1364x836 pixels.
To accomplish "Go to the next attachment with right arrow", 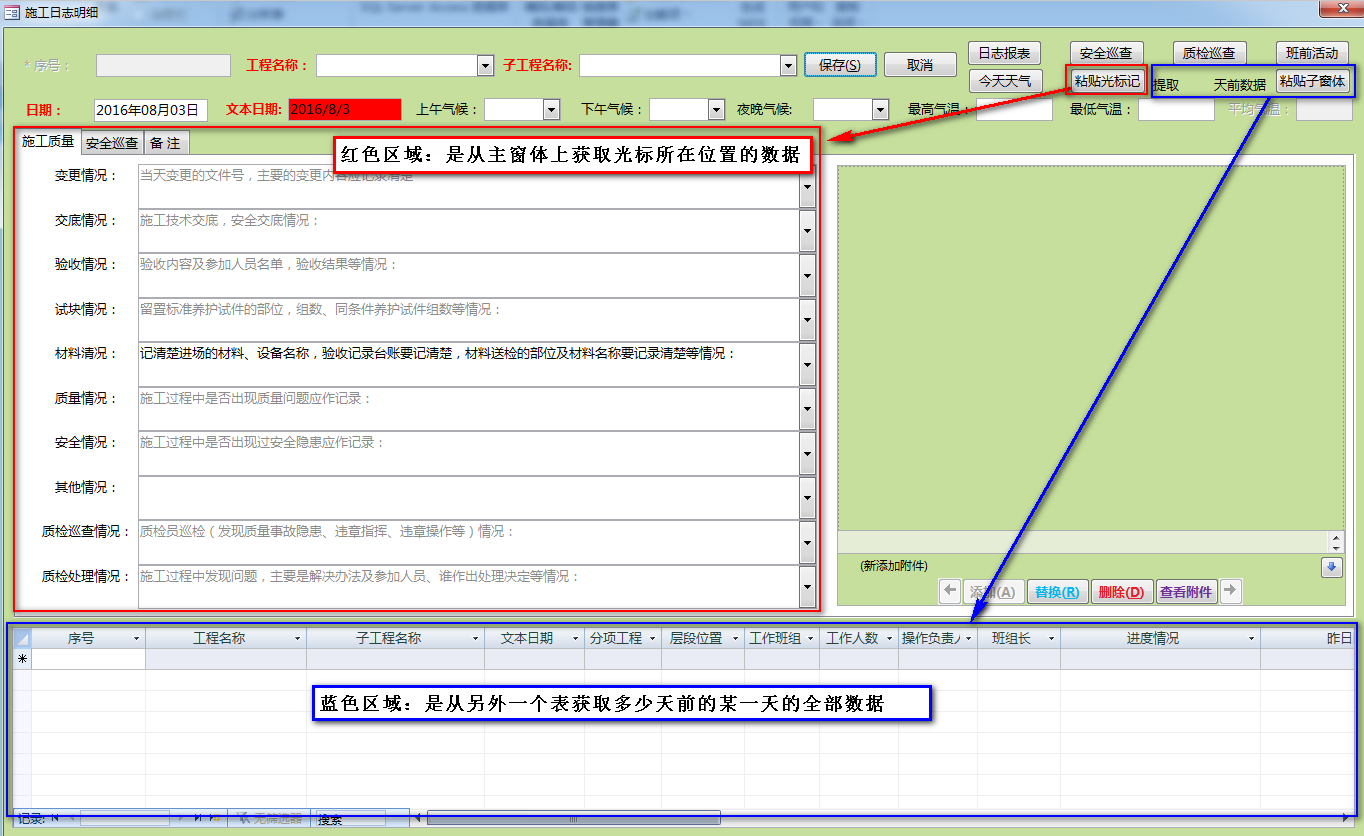I will 1231,591.
